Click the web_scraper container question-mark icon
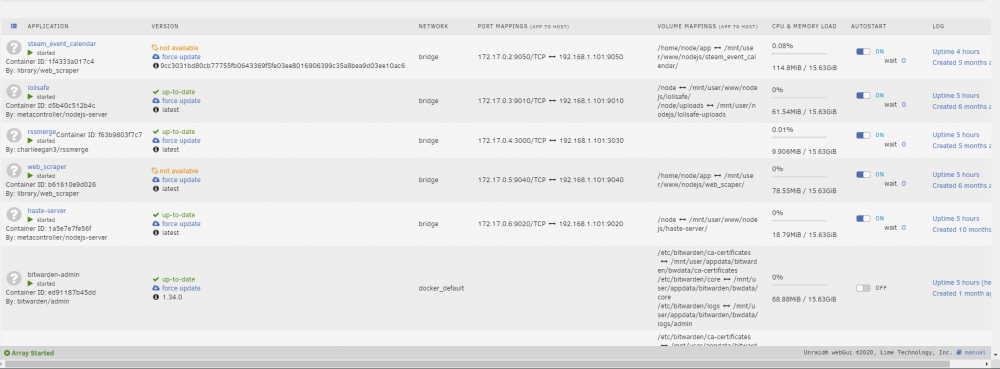Viewport: 1000px width, 369px height. pyautogui.click(x=14, y=171)
